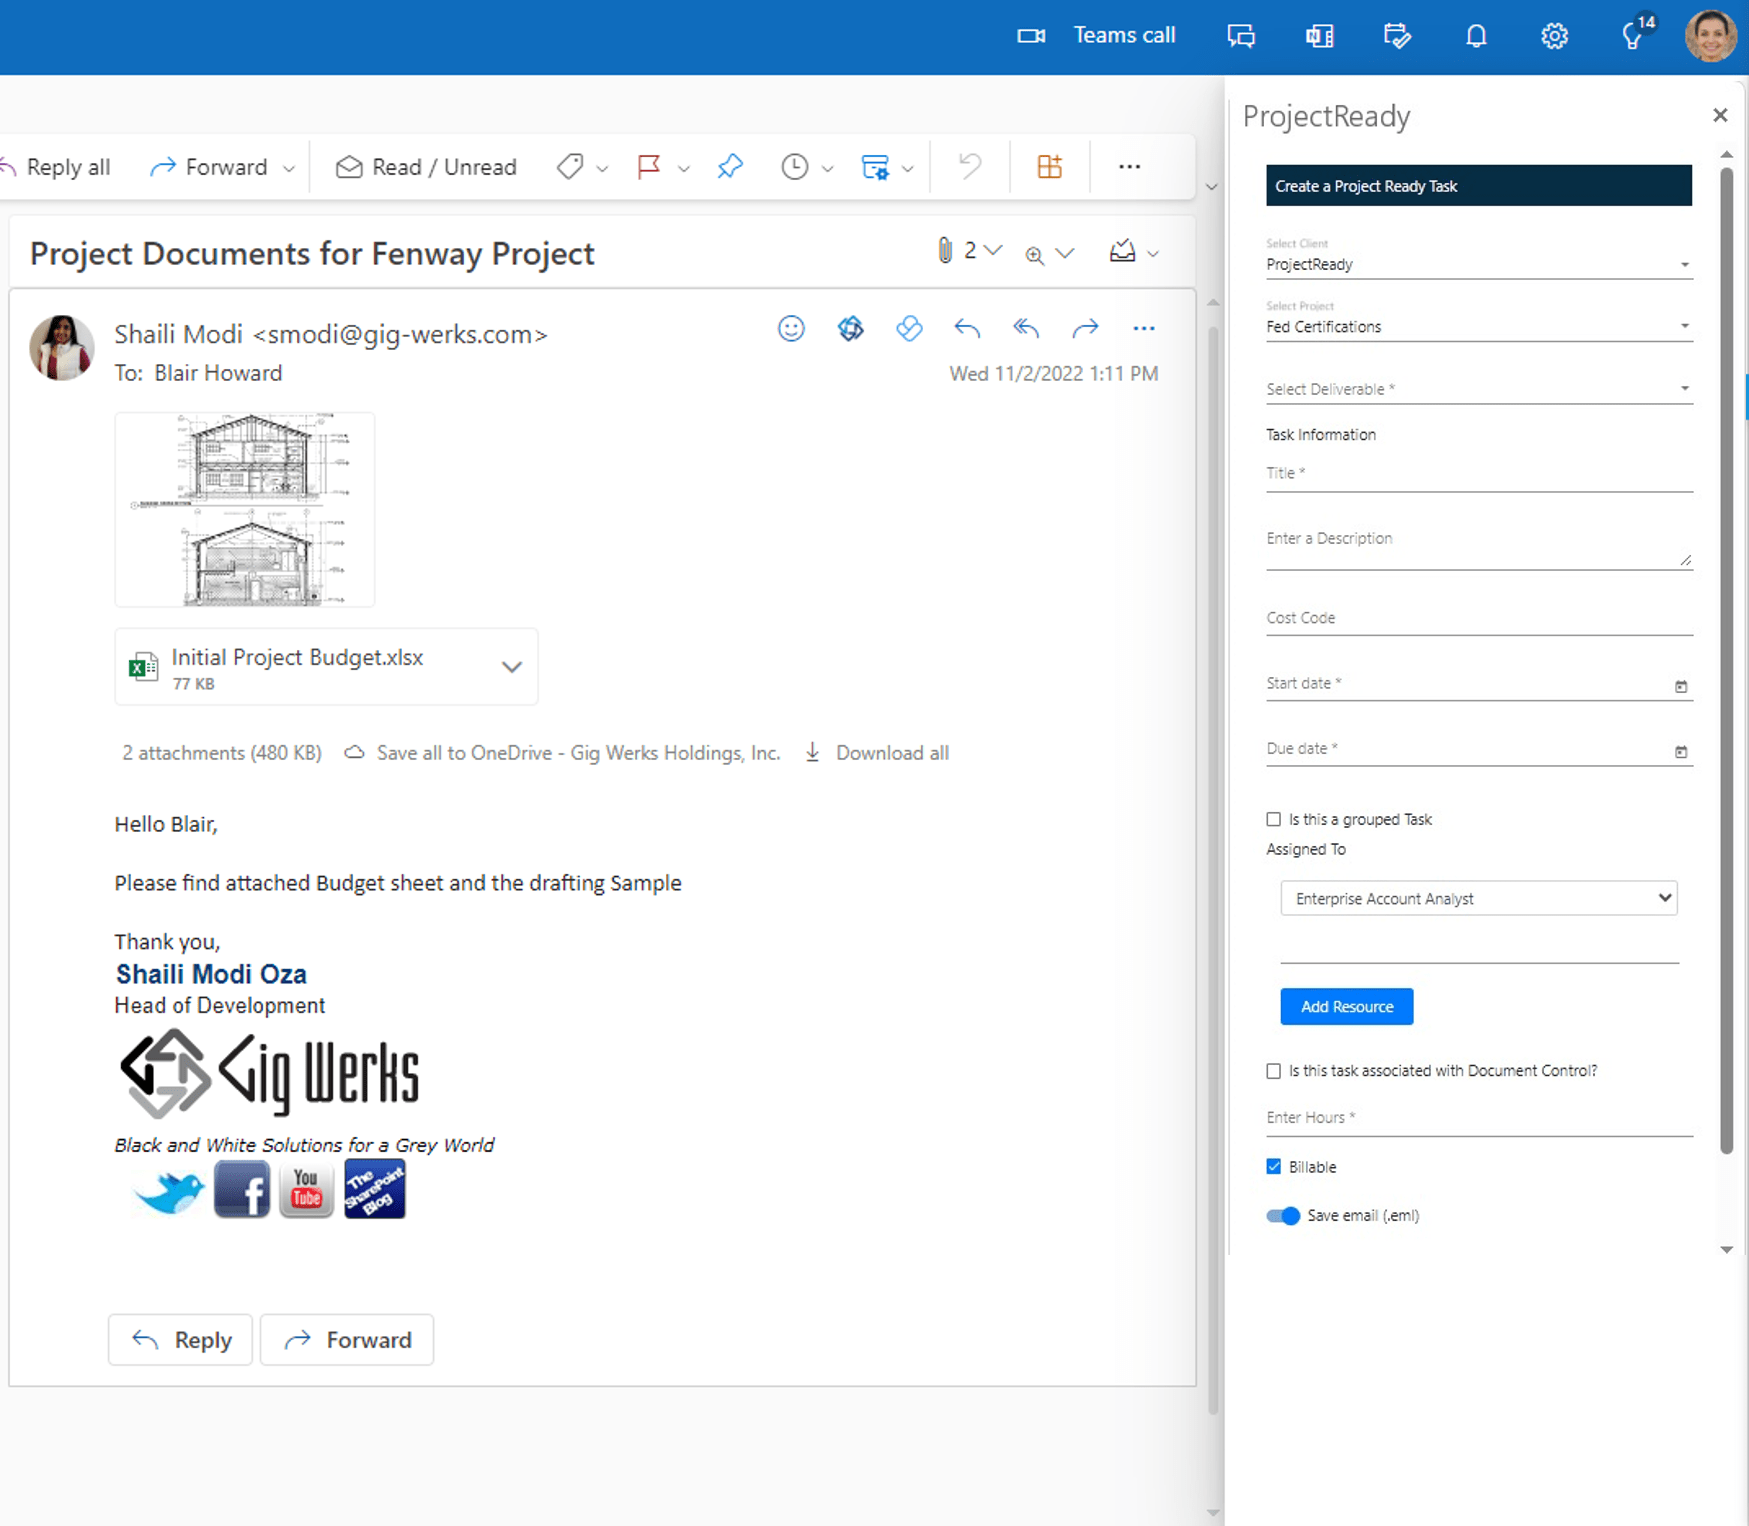Screen dimensions: 1749x1526
Task: Collapse the ribbon chevron
Action: [x=1211, y=187]
